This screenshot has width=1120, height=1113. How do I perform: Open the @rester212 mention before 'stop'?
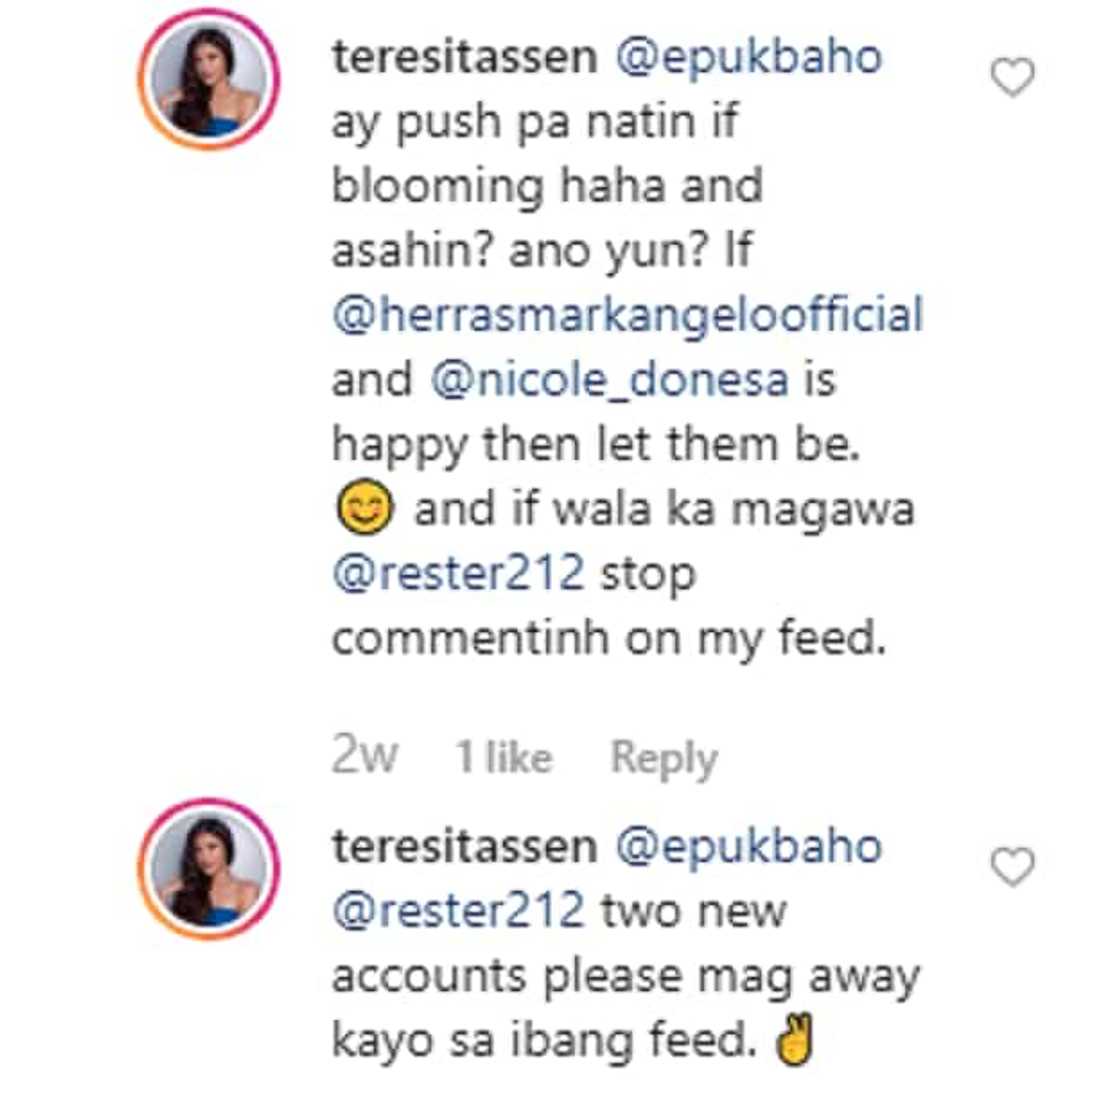pos(457,574)
